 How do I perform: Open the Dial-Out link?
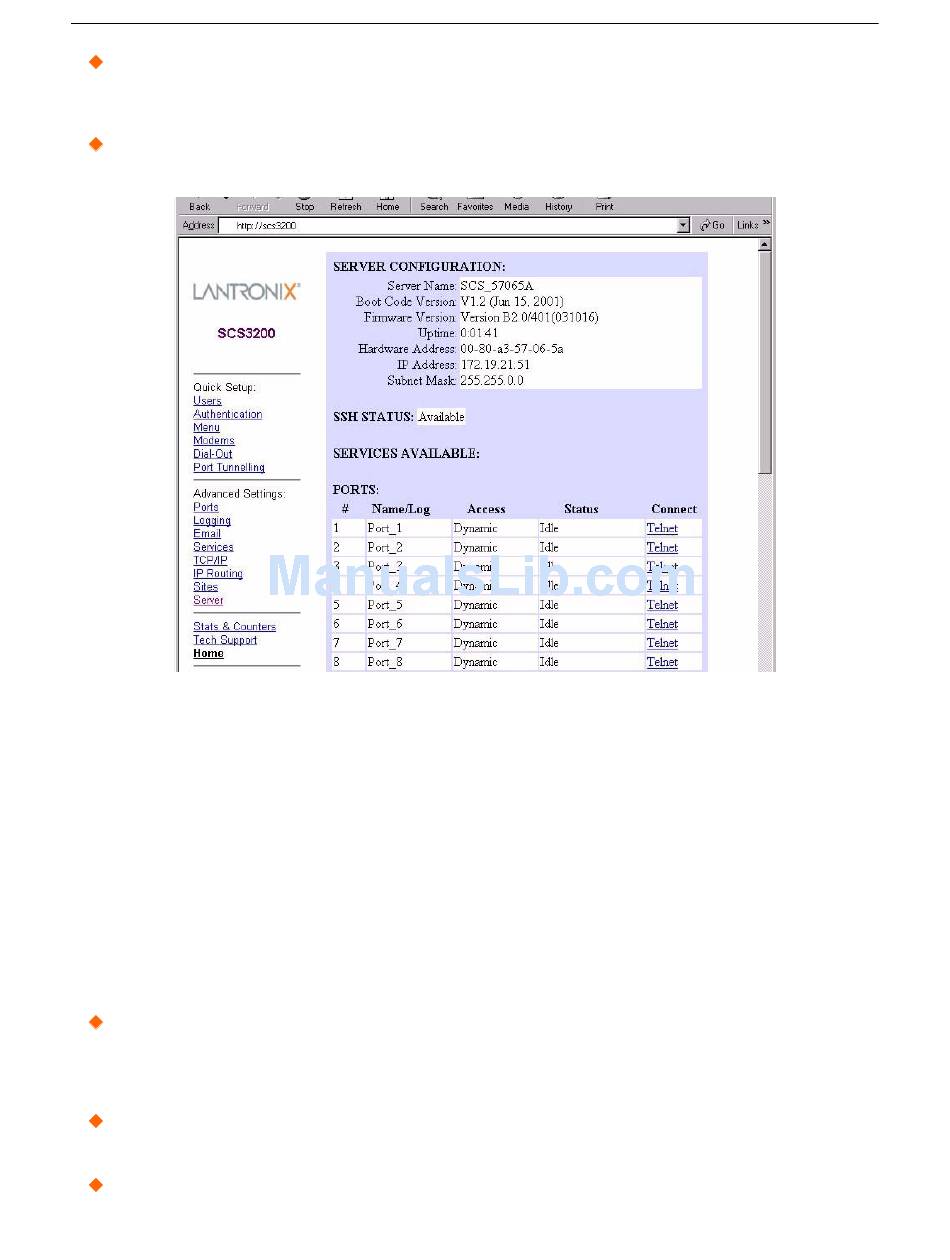click(x=212, y=454)
